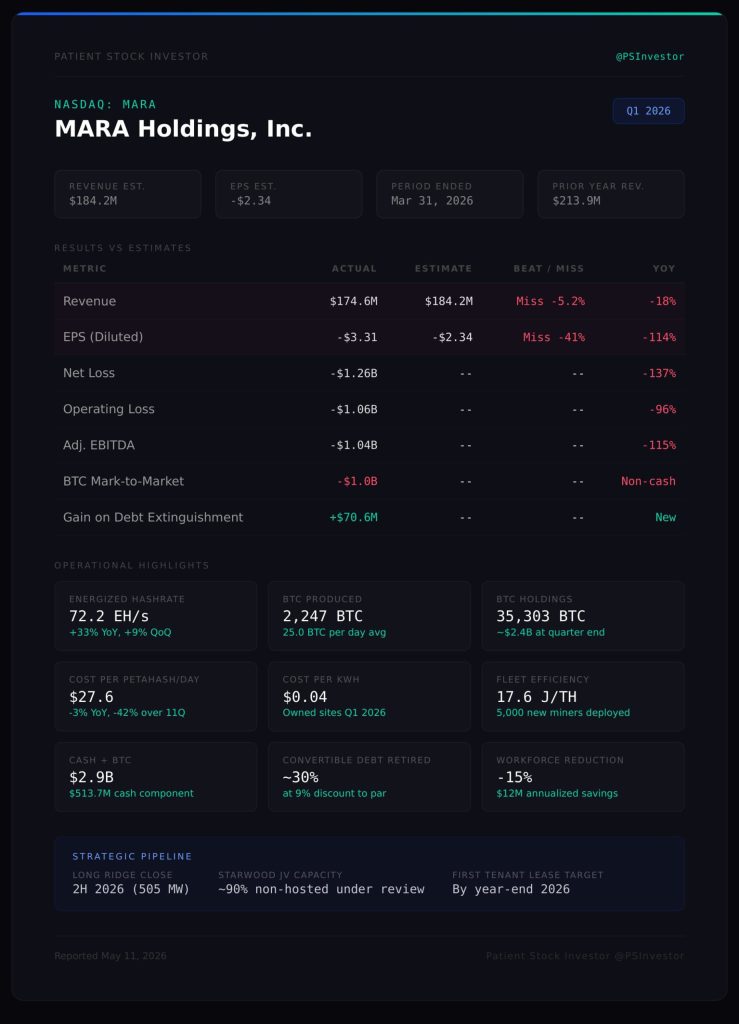Select the Period Ended Mar 31, 2026 card
Screen dimensions: 739x1024
coord(450,194)
